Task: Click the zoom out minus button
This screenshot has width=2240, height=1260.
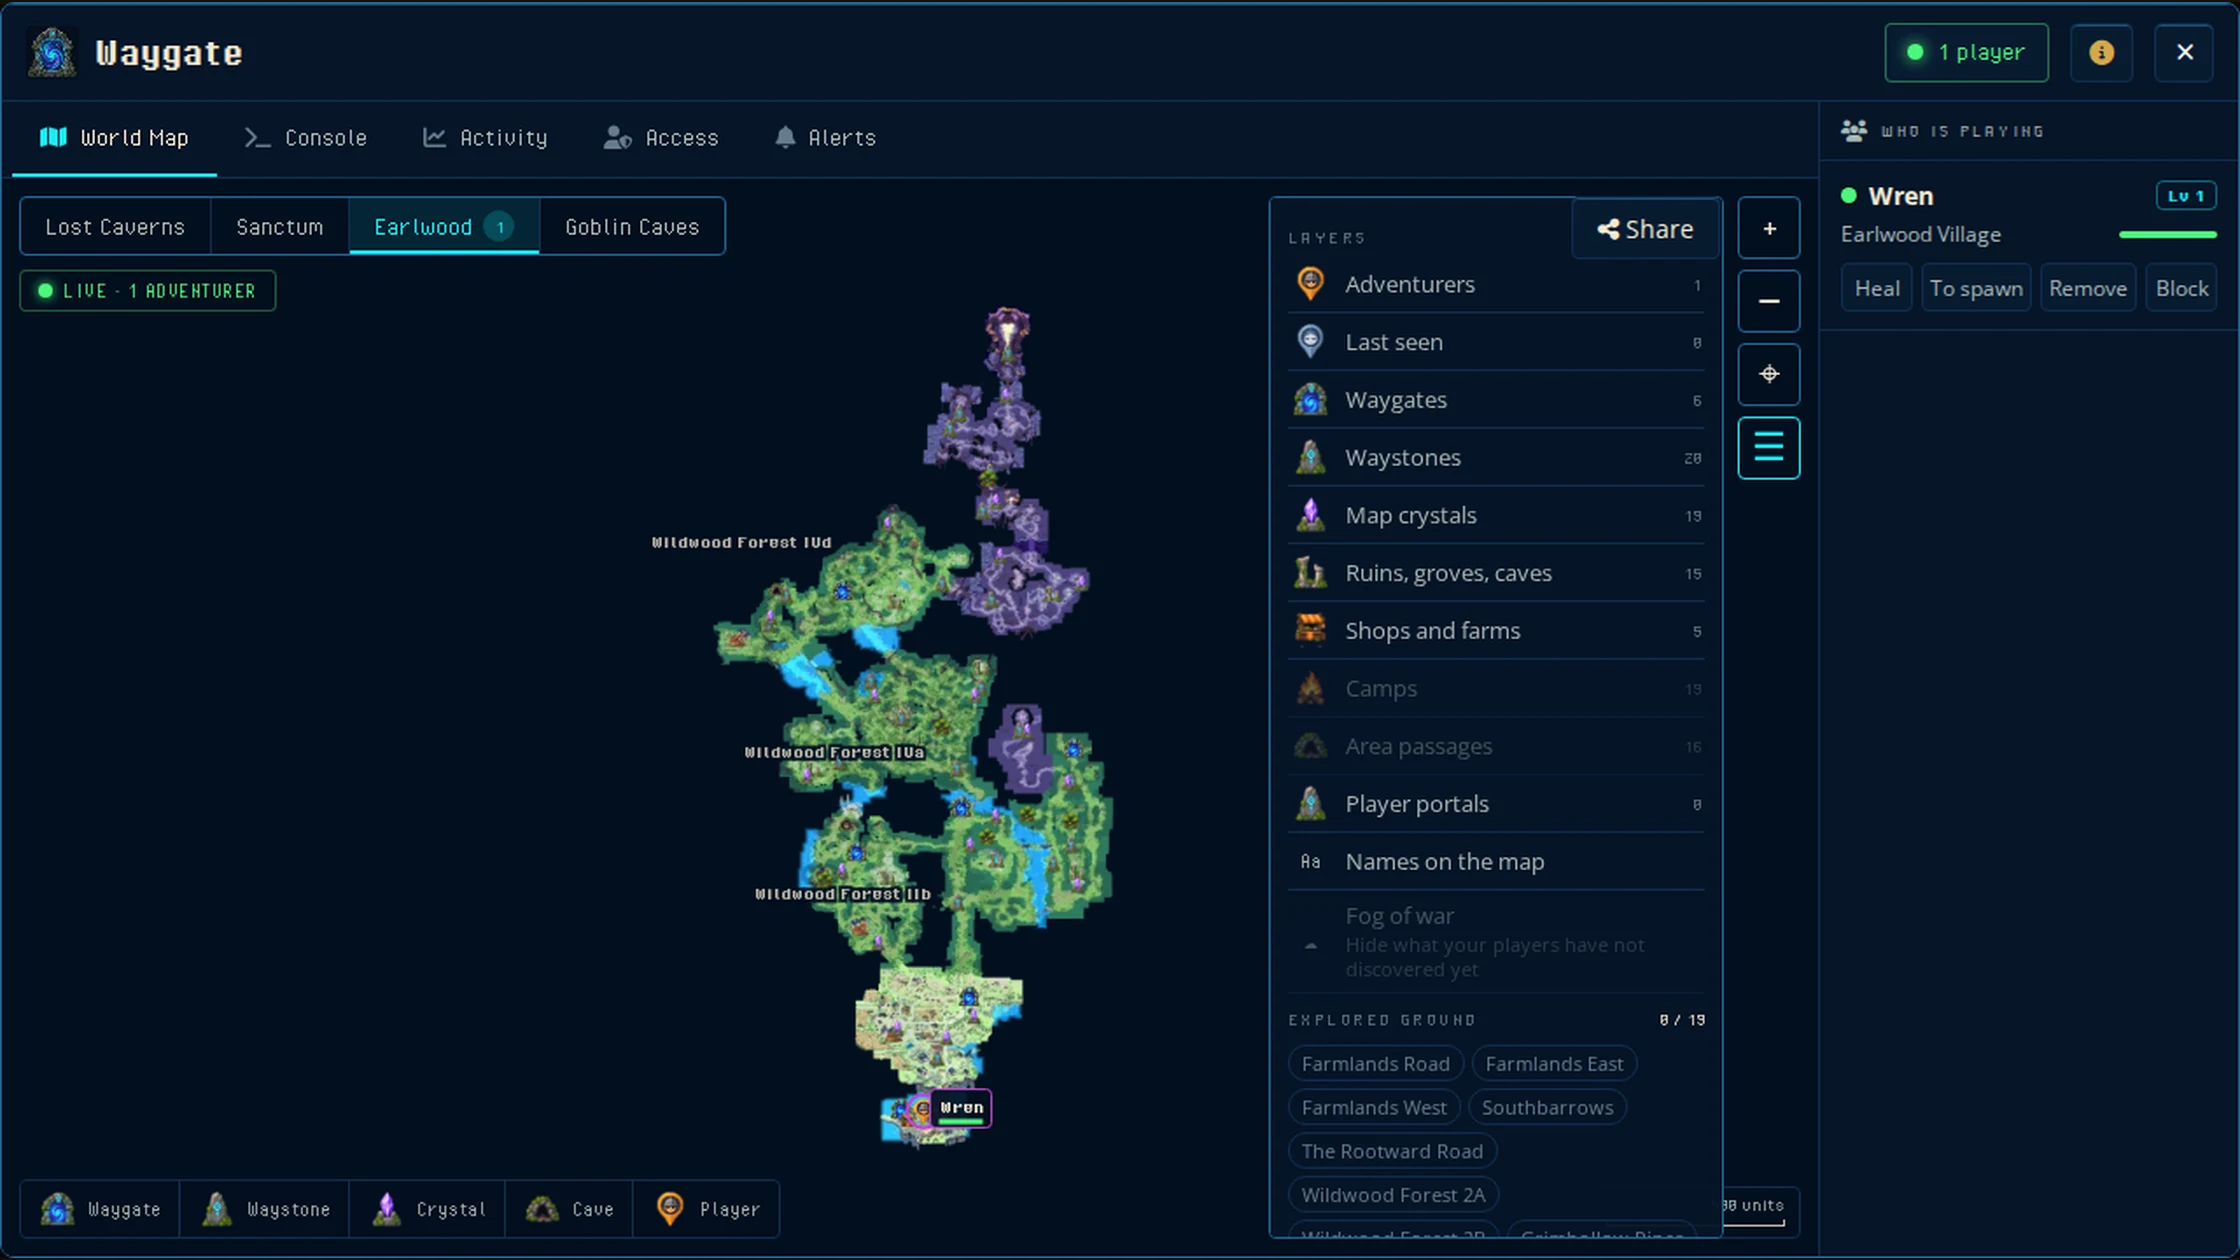Action: [x=1768, y=301]
